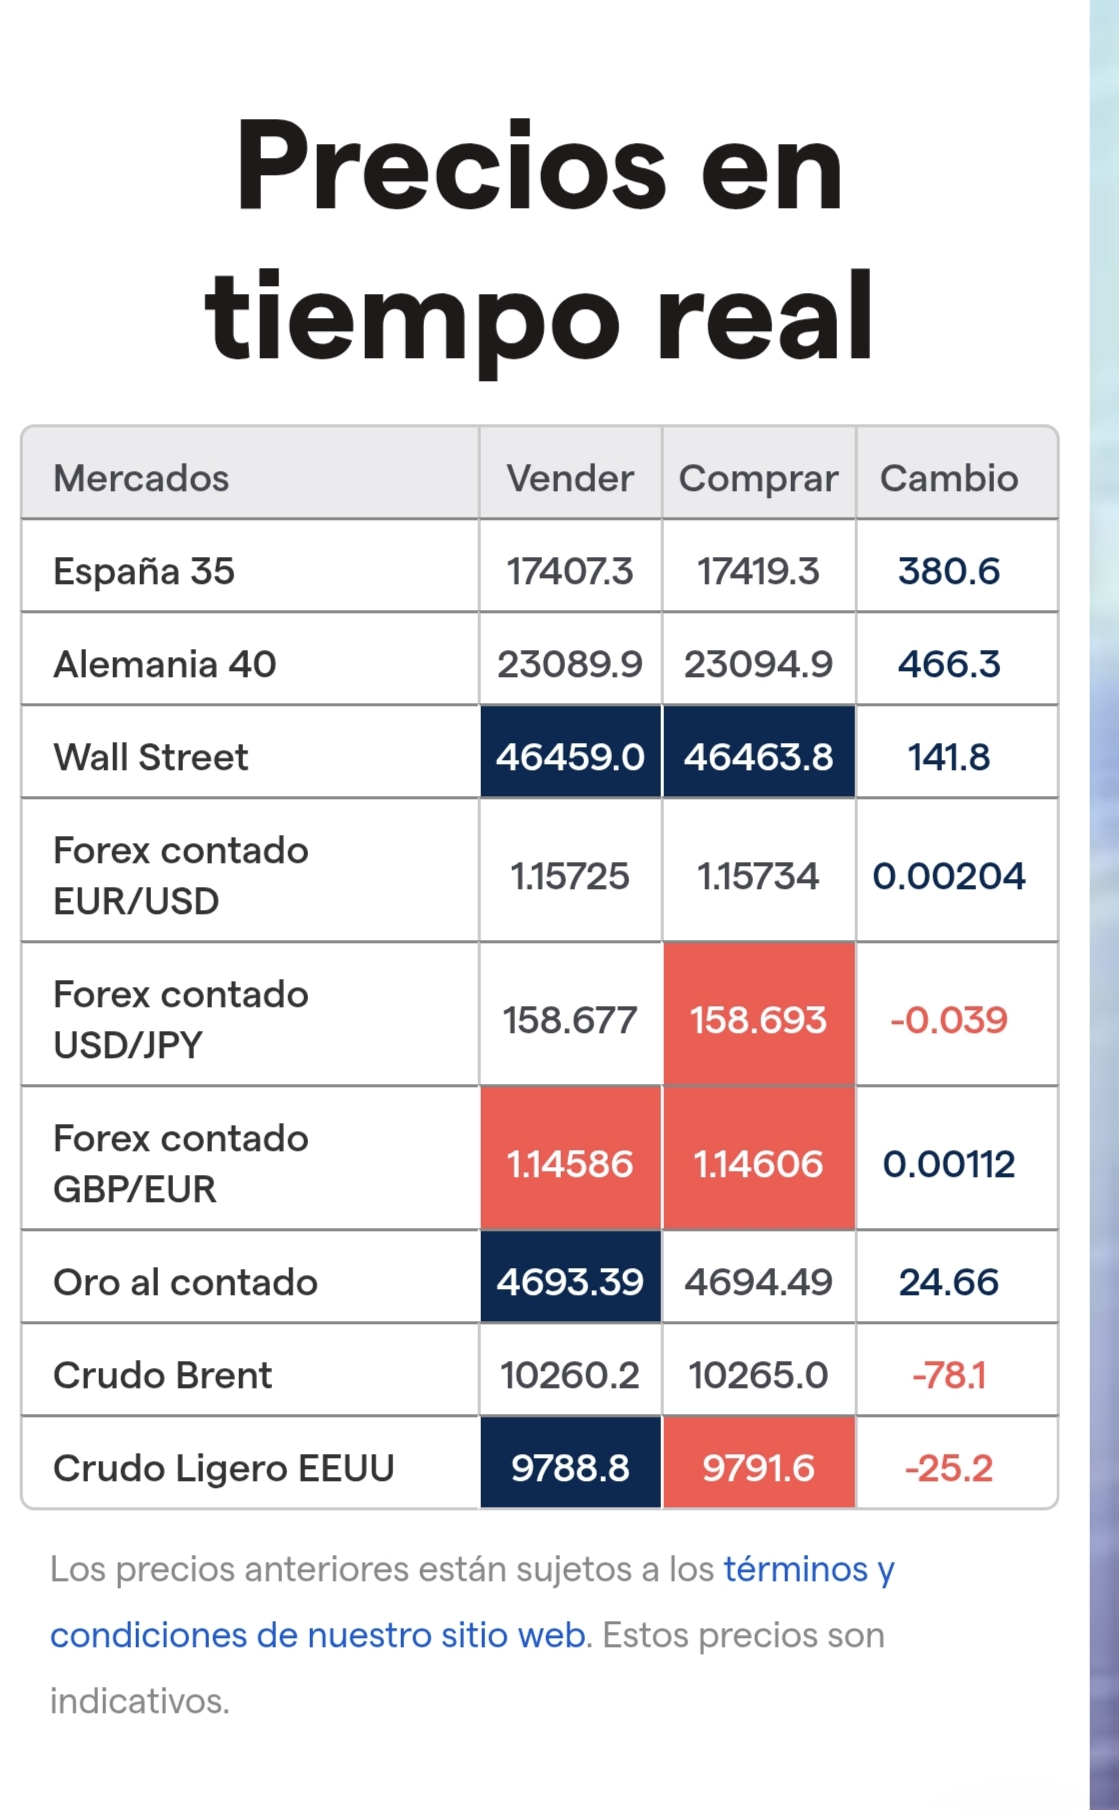Click Wall Street buy price 46463.8
Screen dimensions: 1119x1810
click(759, 752)
